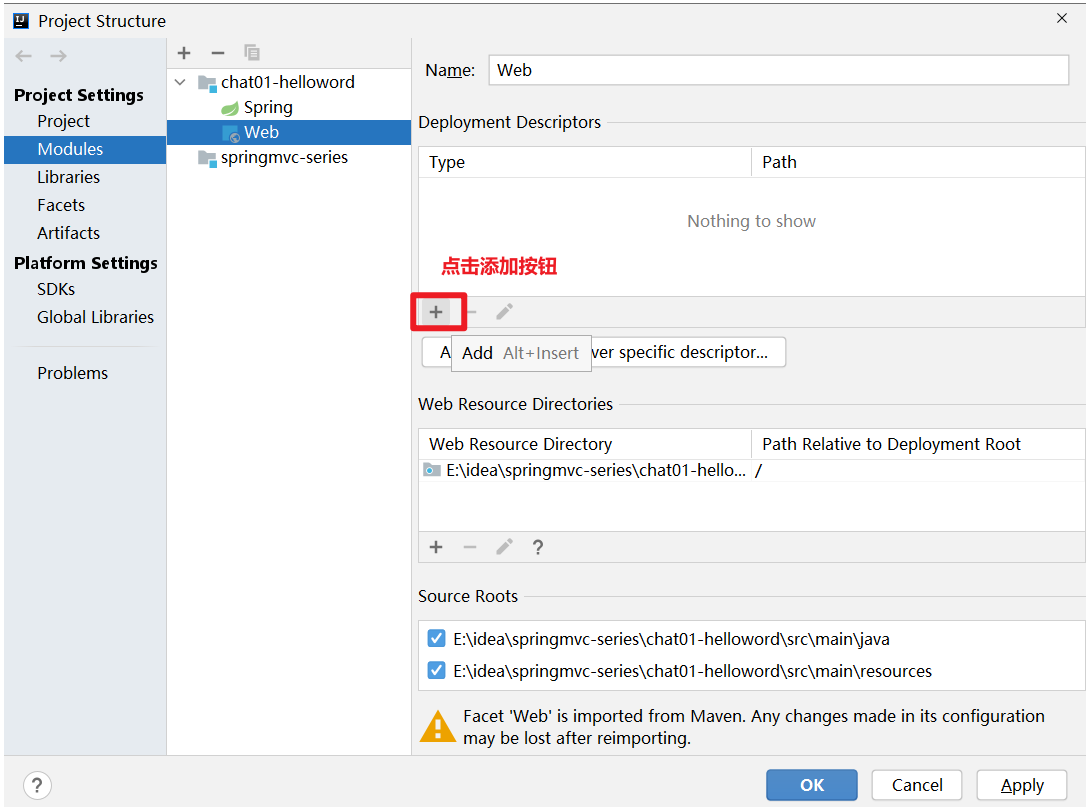Click the edit pencil under Deployment Descriptors
The width and height of the screenshot is (1087, 807).
[x=505, y=312]
